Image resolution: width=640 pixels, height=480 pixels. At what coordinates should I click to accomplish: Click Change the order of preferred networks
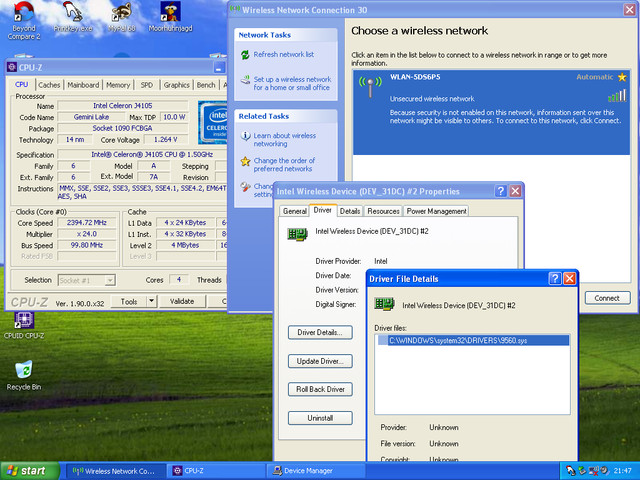click(x=284, y=164)
